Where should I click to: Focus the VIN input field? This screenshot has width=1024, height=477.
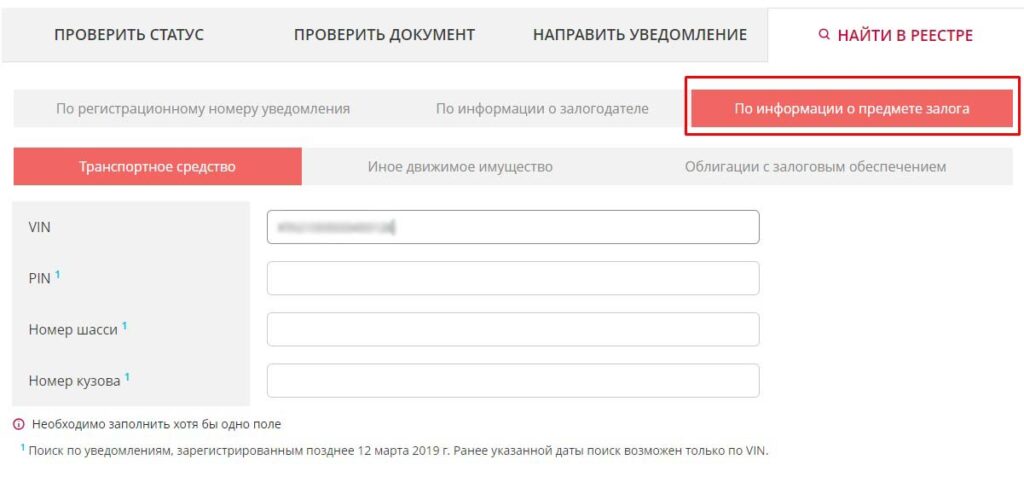512,227
